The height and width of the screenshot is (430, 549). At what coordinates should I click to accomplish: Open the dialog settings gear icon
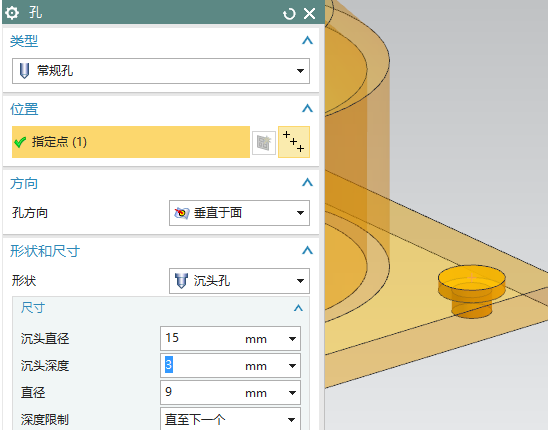(12, 13)
